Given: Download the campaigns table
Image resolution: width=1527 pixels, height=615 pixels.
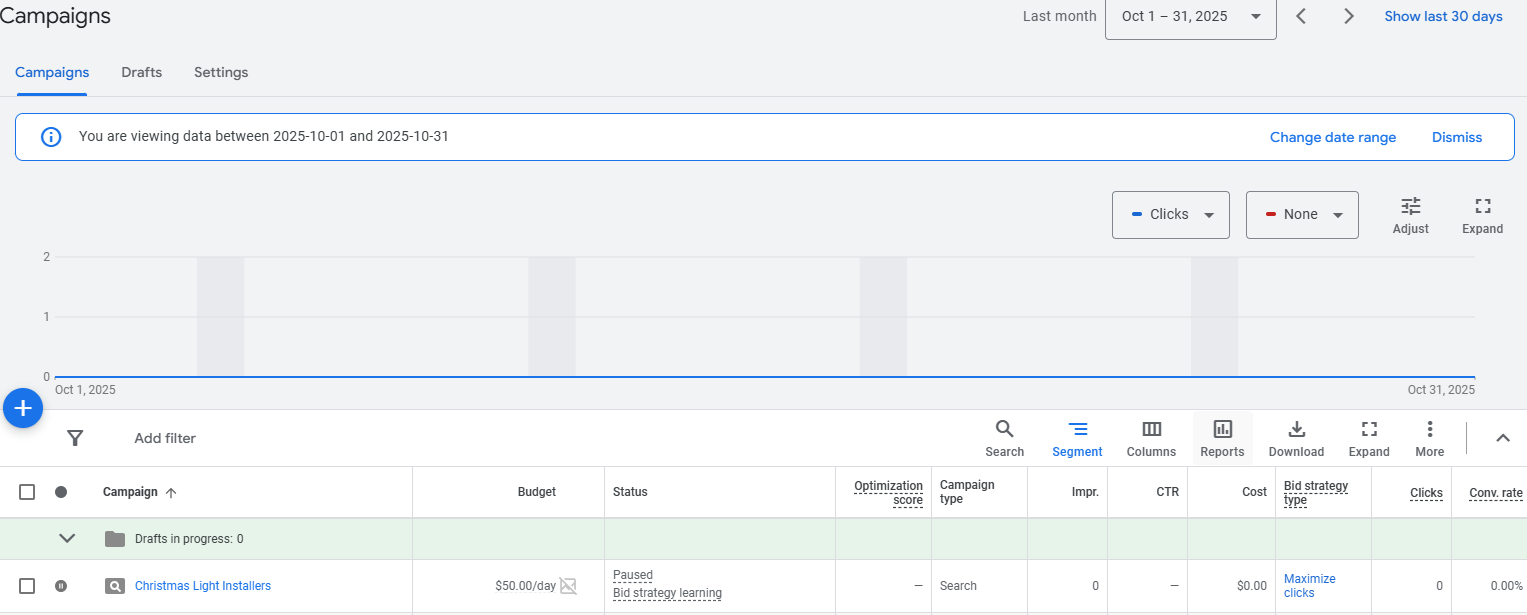Looking at the screenshot, I should (1296, 438).
